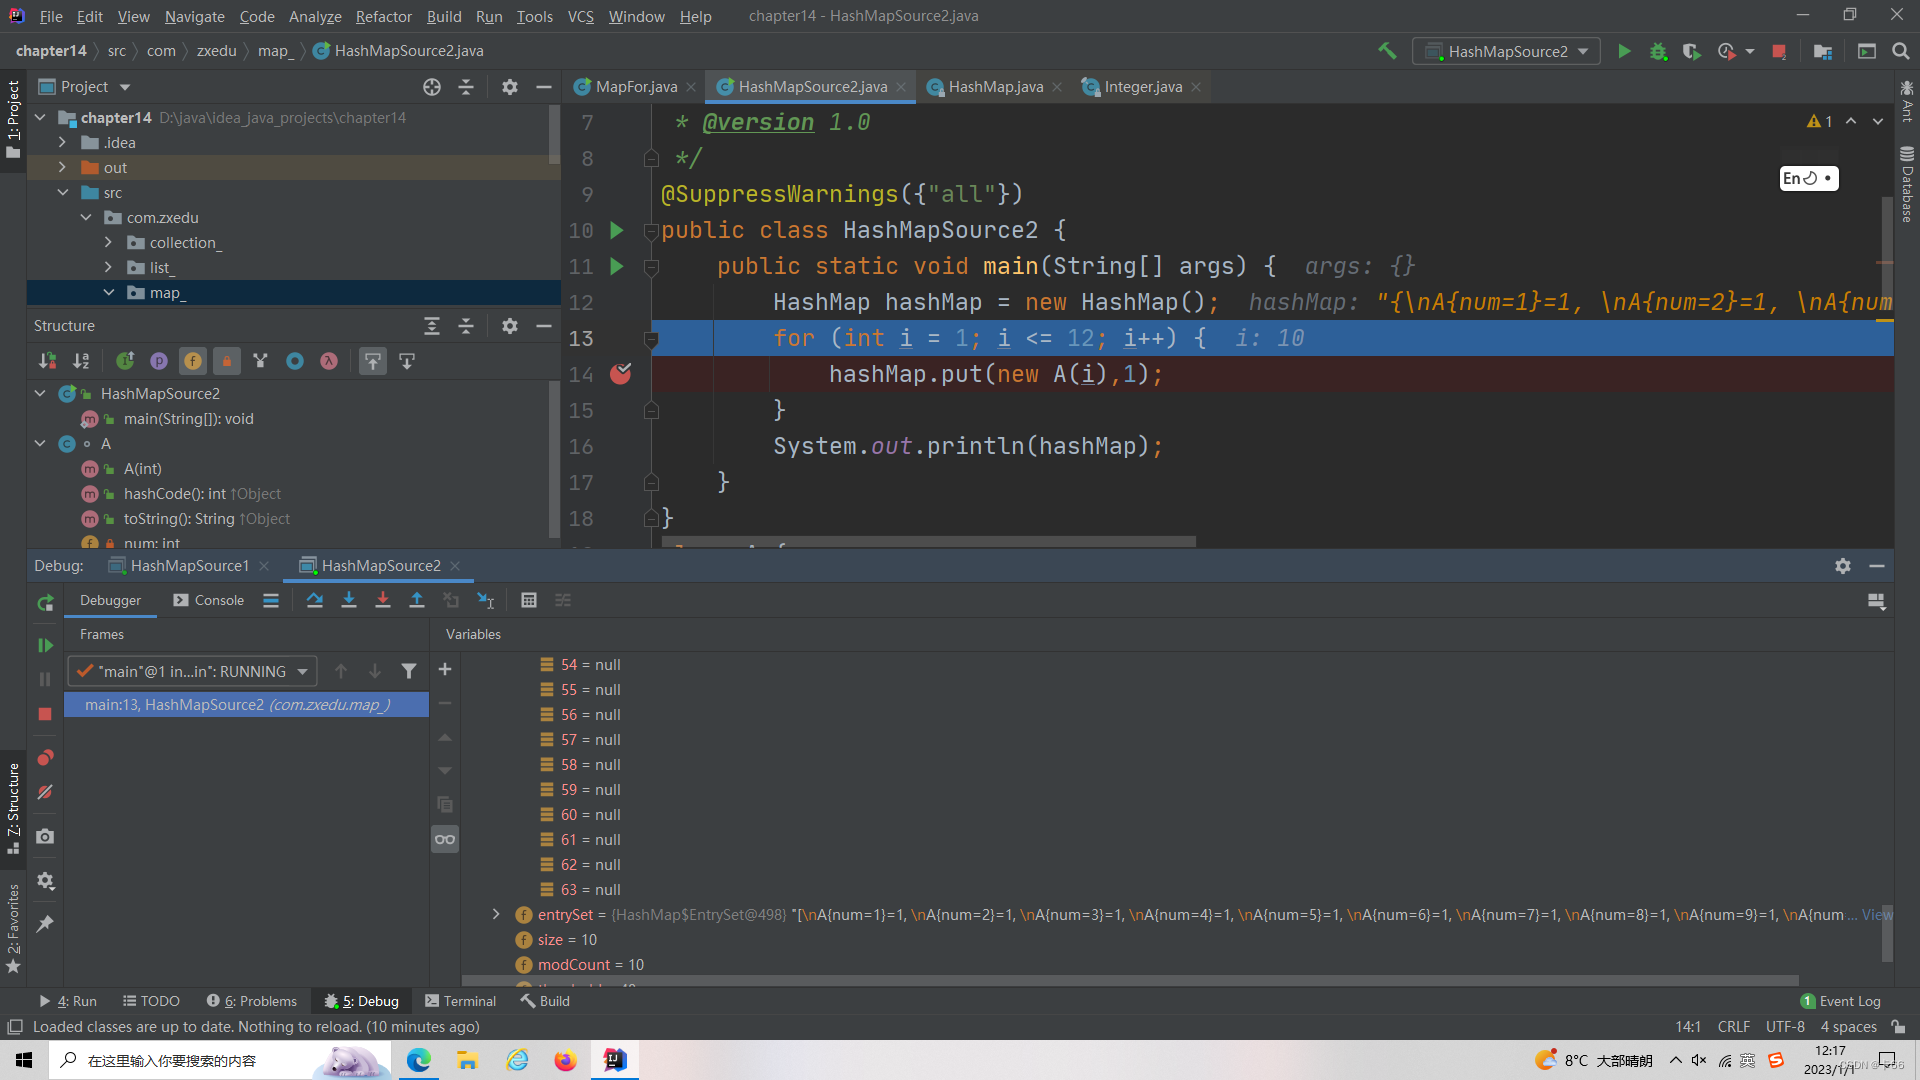Open Project view selector dropdown
This screenshot has width=1920, height=1080.
(x=84, y=87)
